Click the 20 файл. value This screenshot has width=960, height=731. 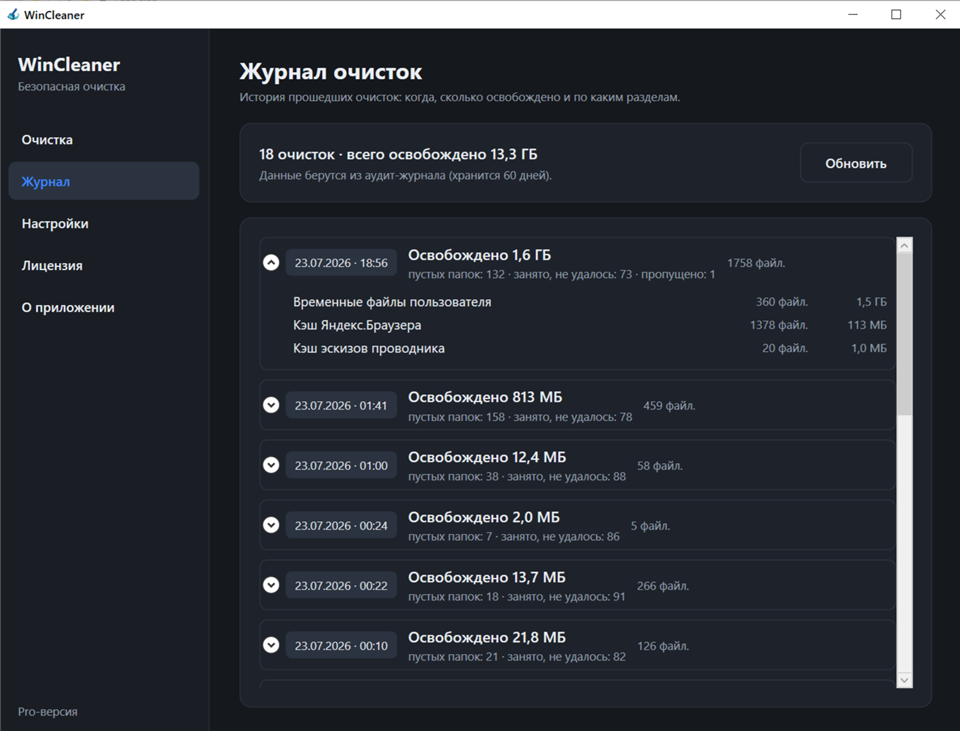click(x=785, y=348)
